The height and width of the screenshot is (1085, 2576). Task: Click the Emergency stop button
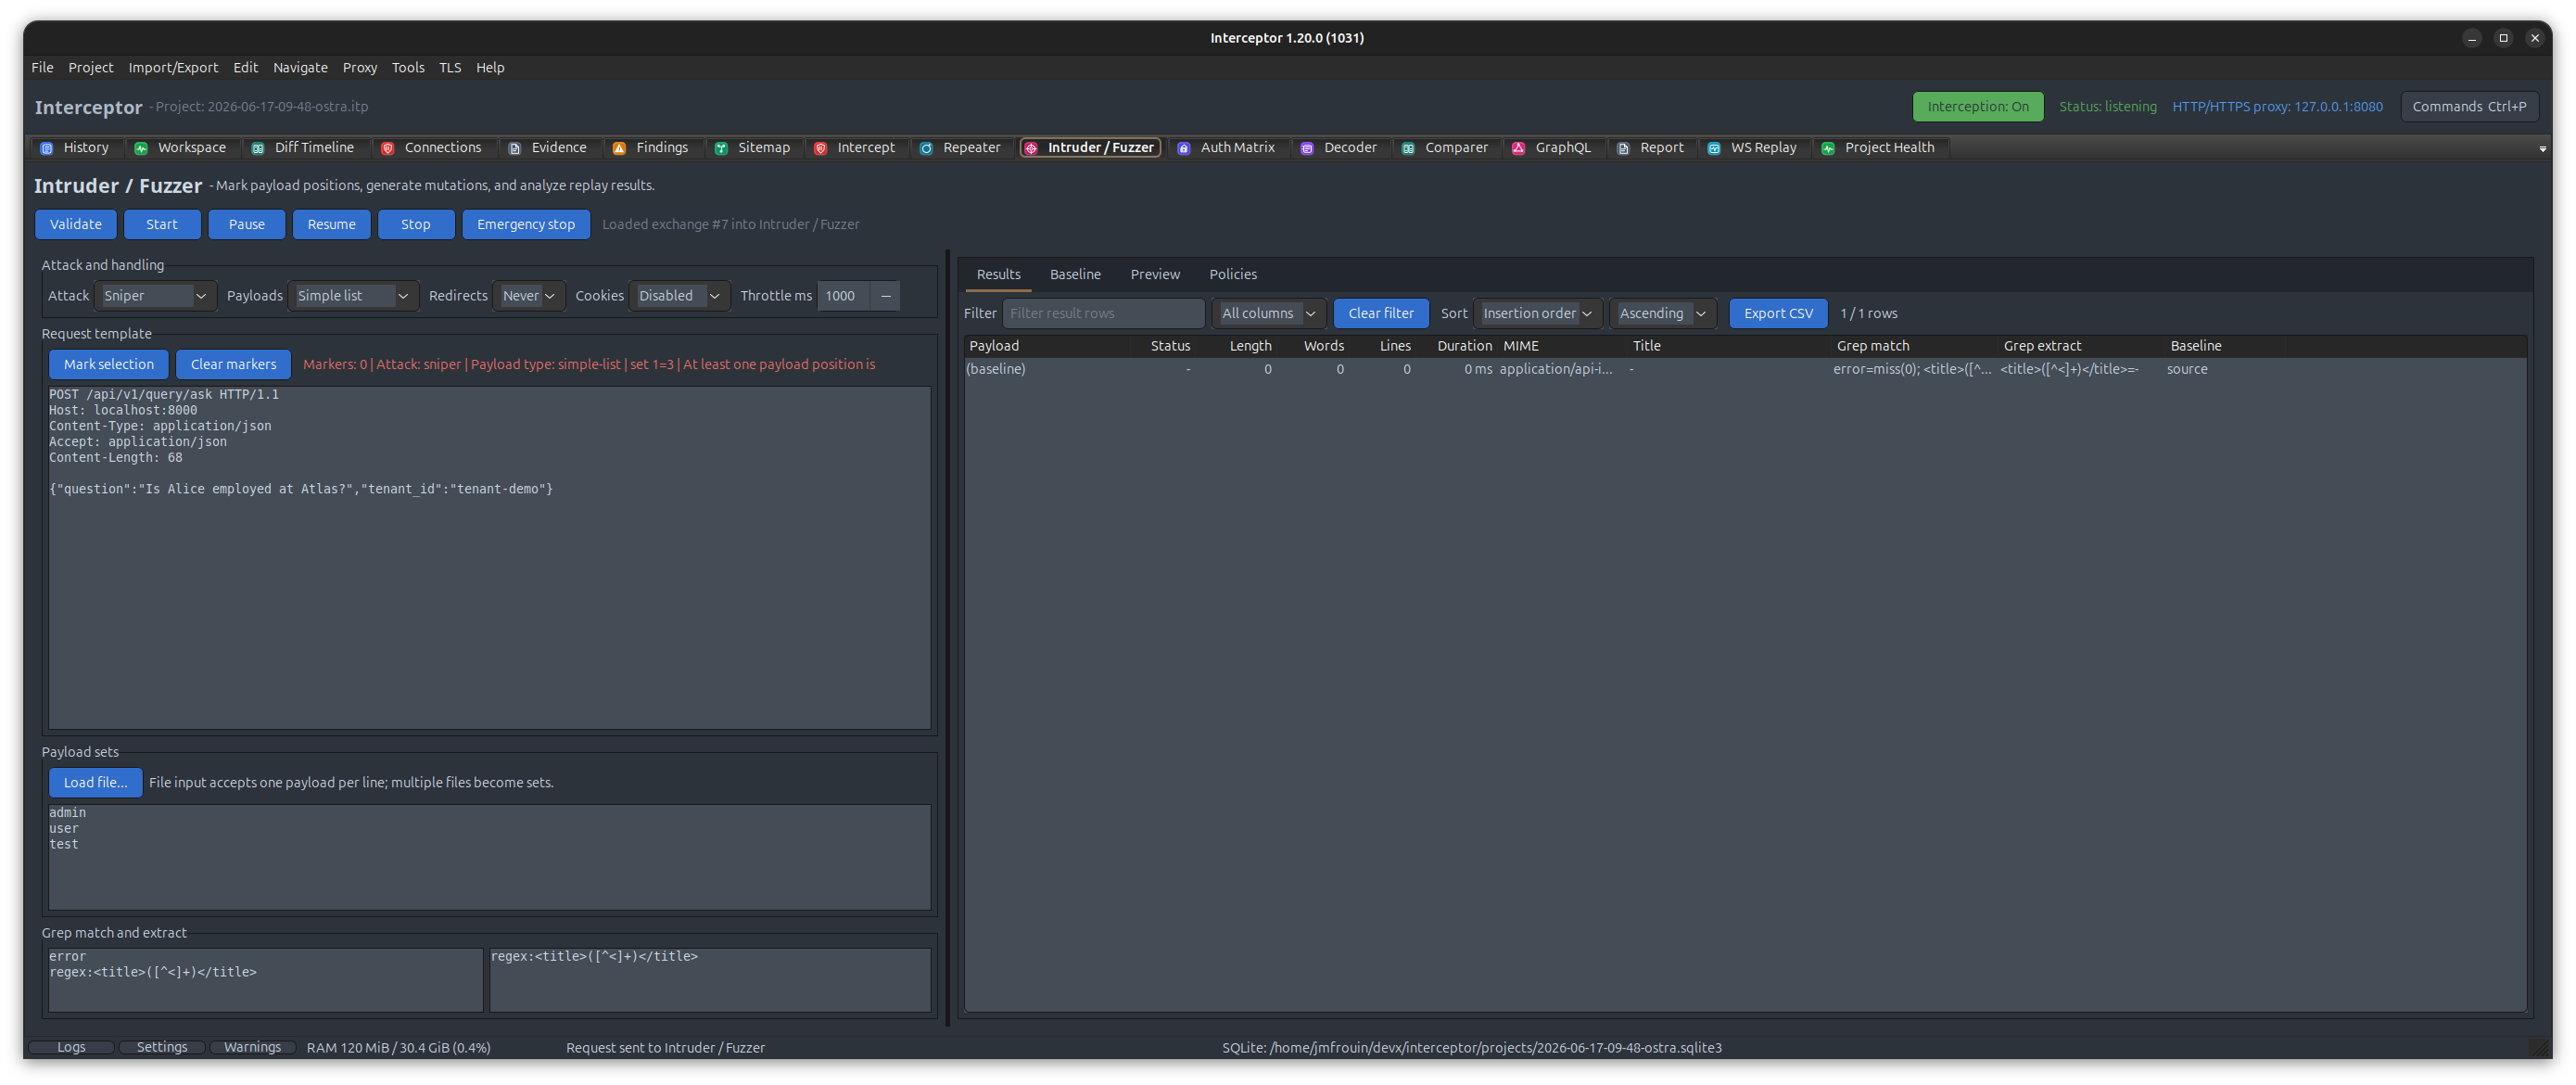(x=526, y=225)
